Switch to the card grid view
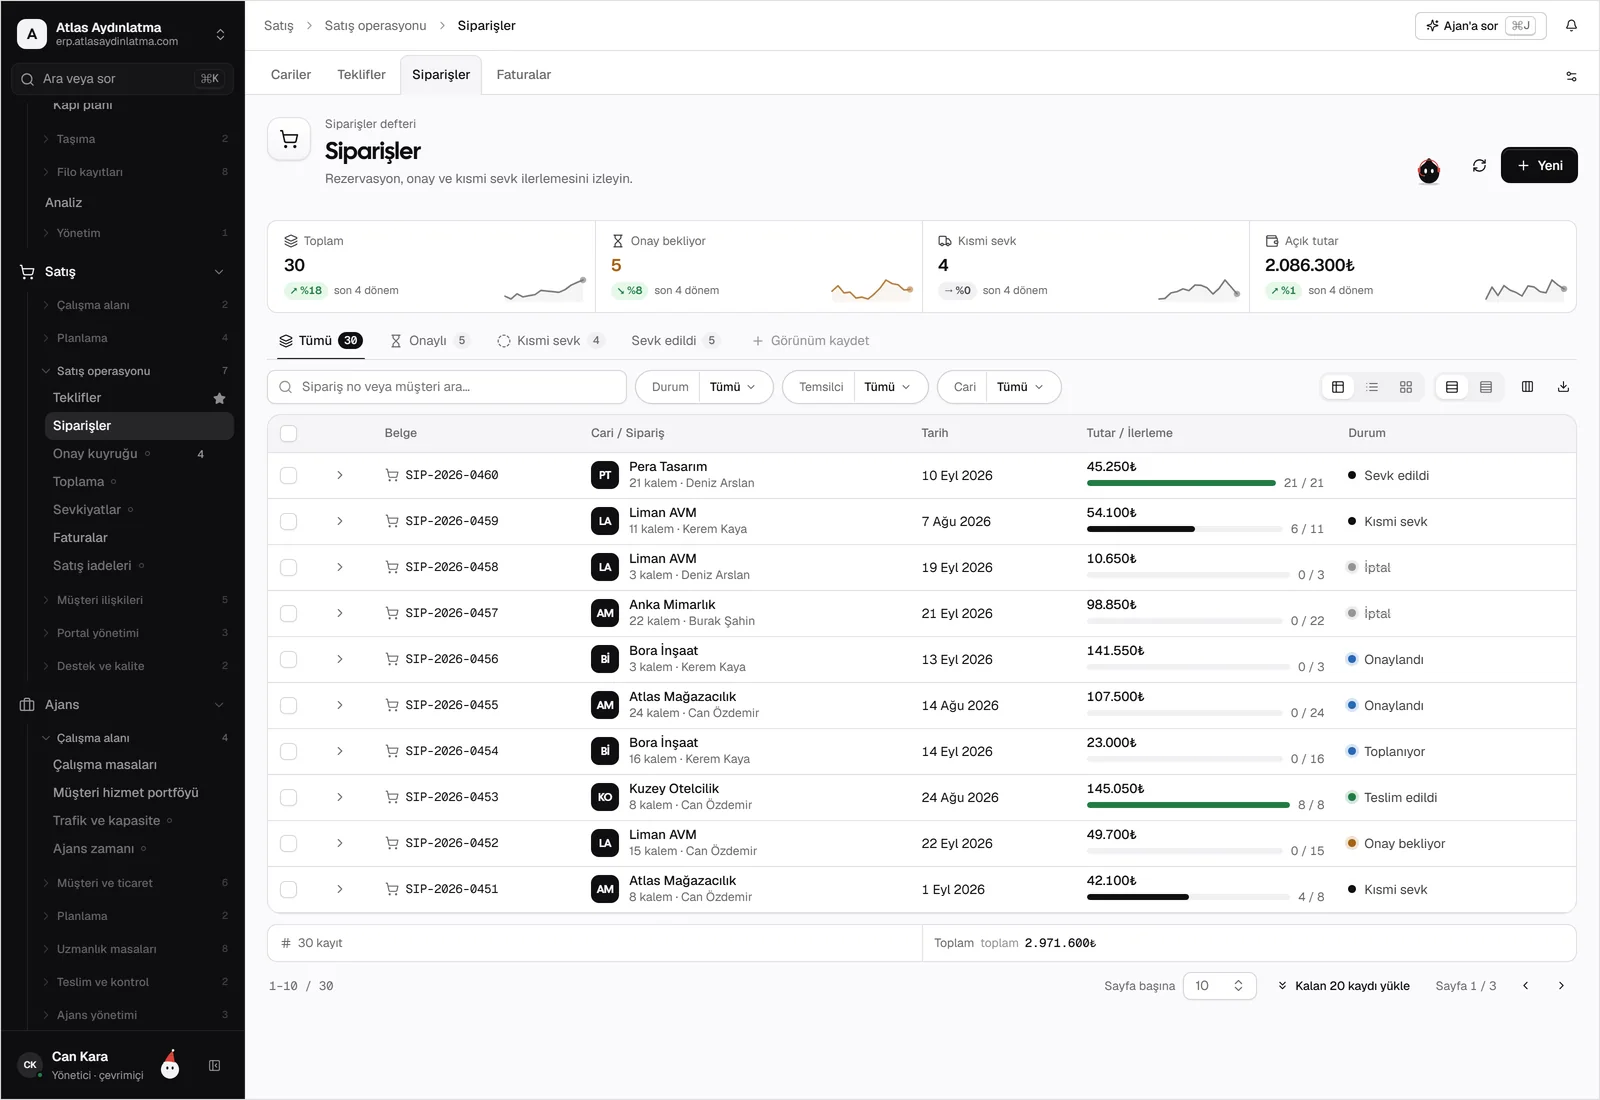 tap(1406, 387)
